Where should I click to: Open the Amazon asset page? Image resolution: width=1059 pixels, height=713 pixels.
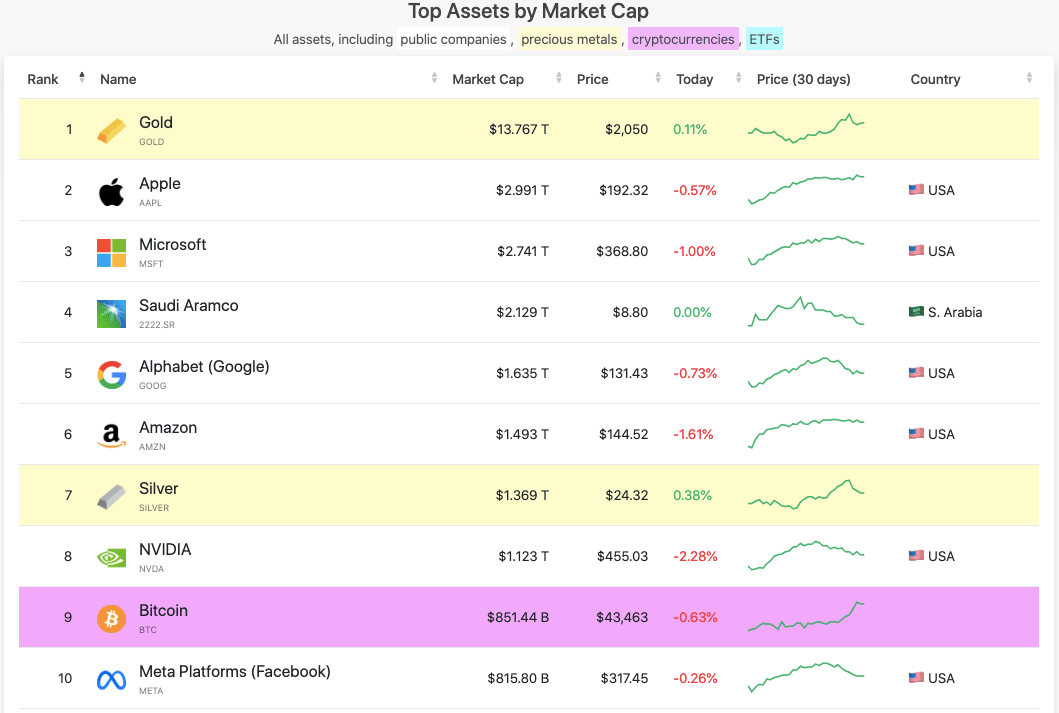[x=168, y=427]
